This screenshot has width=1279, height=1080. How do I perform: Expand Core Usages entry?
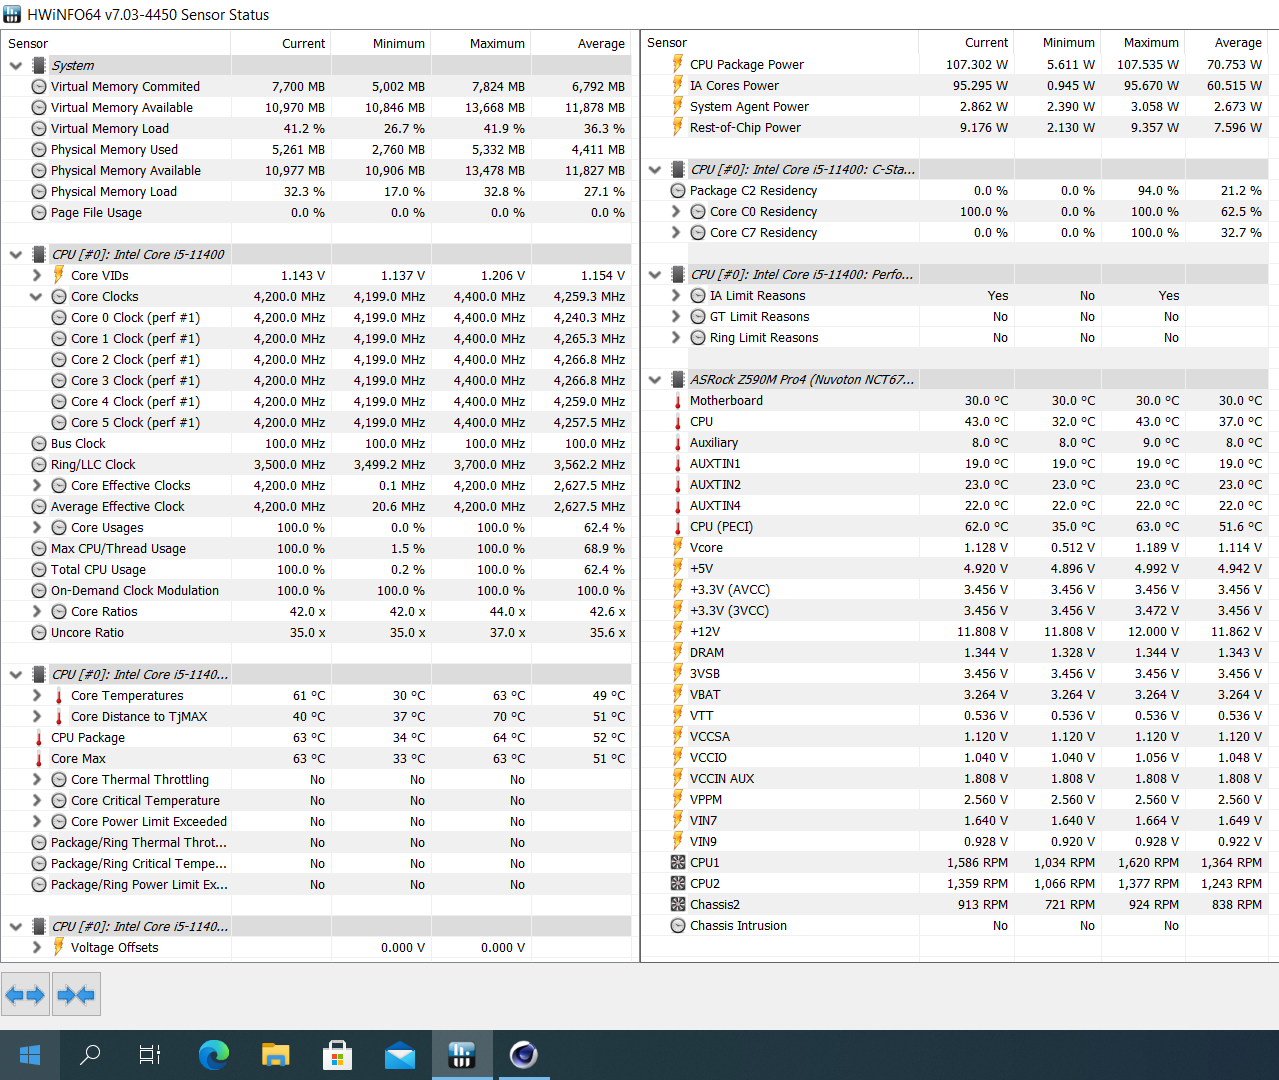point(36,527)
